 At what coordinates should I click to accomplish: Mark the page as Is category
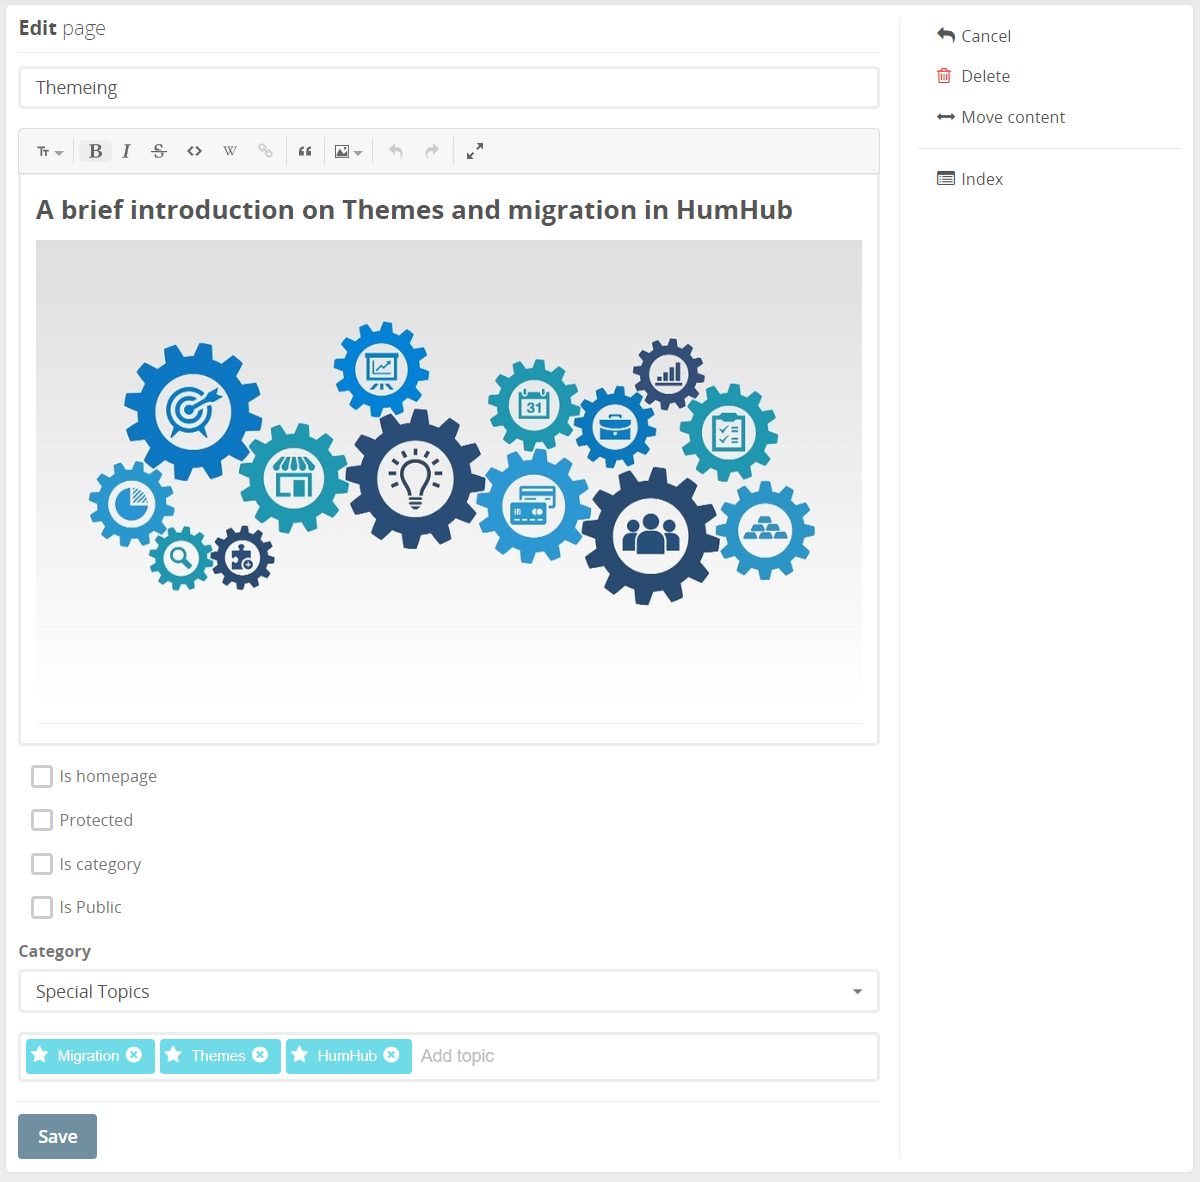pos(42,864)
